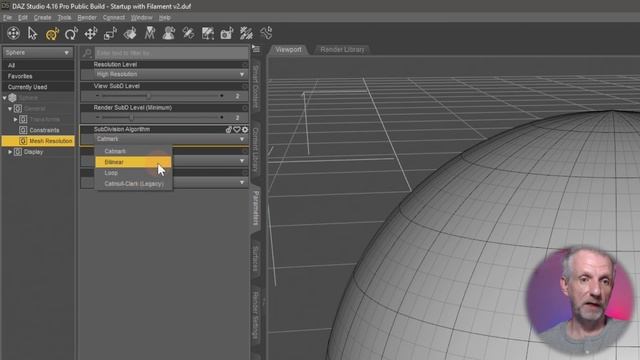Show Currently Used parameters filter
Image resolution: width=640 pixels, height=360 pixels.
coord(38,87)
